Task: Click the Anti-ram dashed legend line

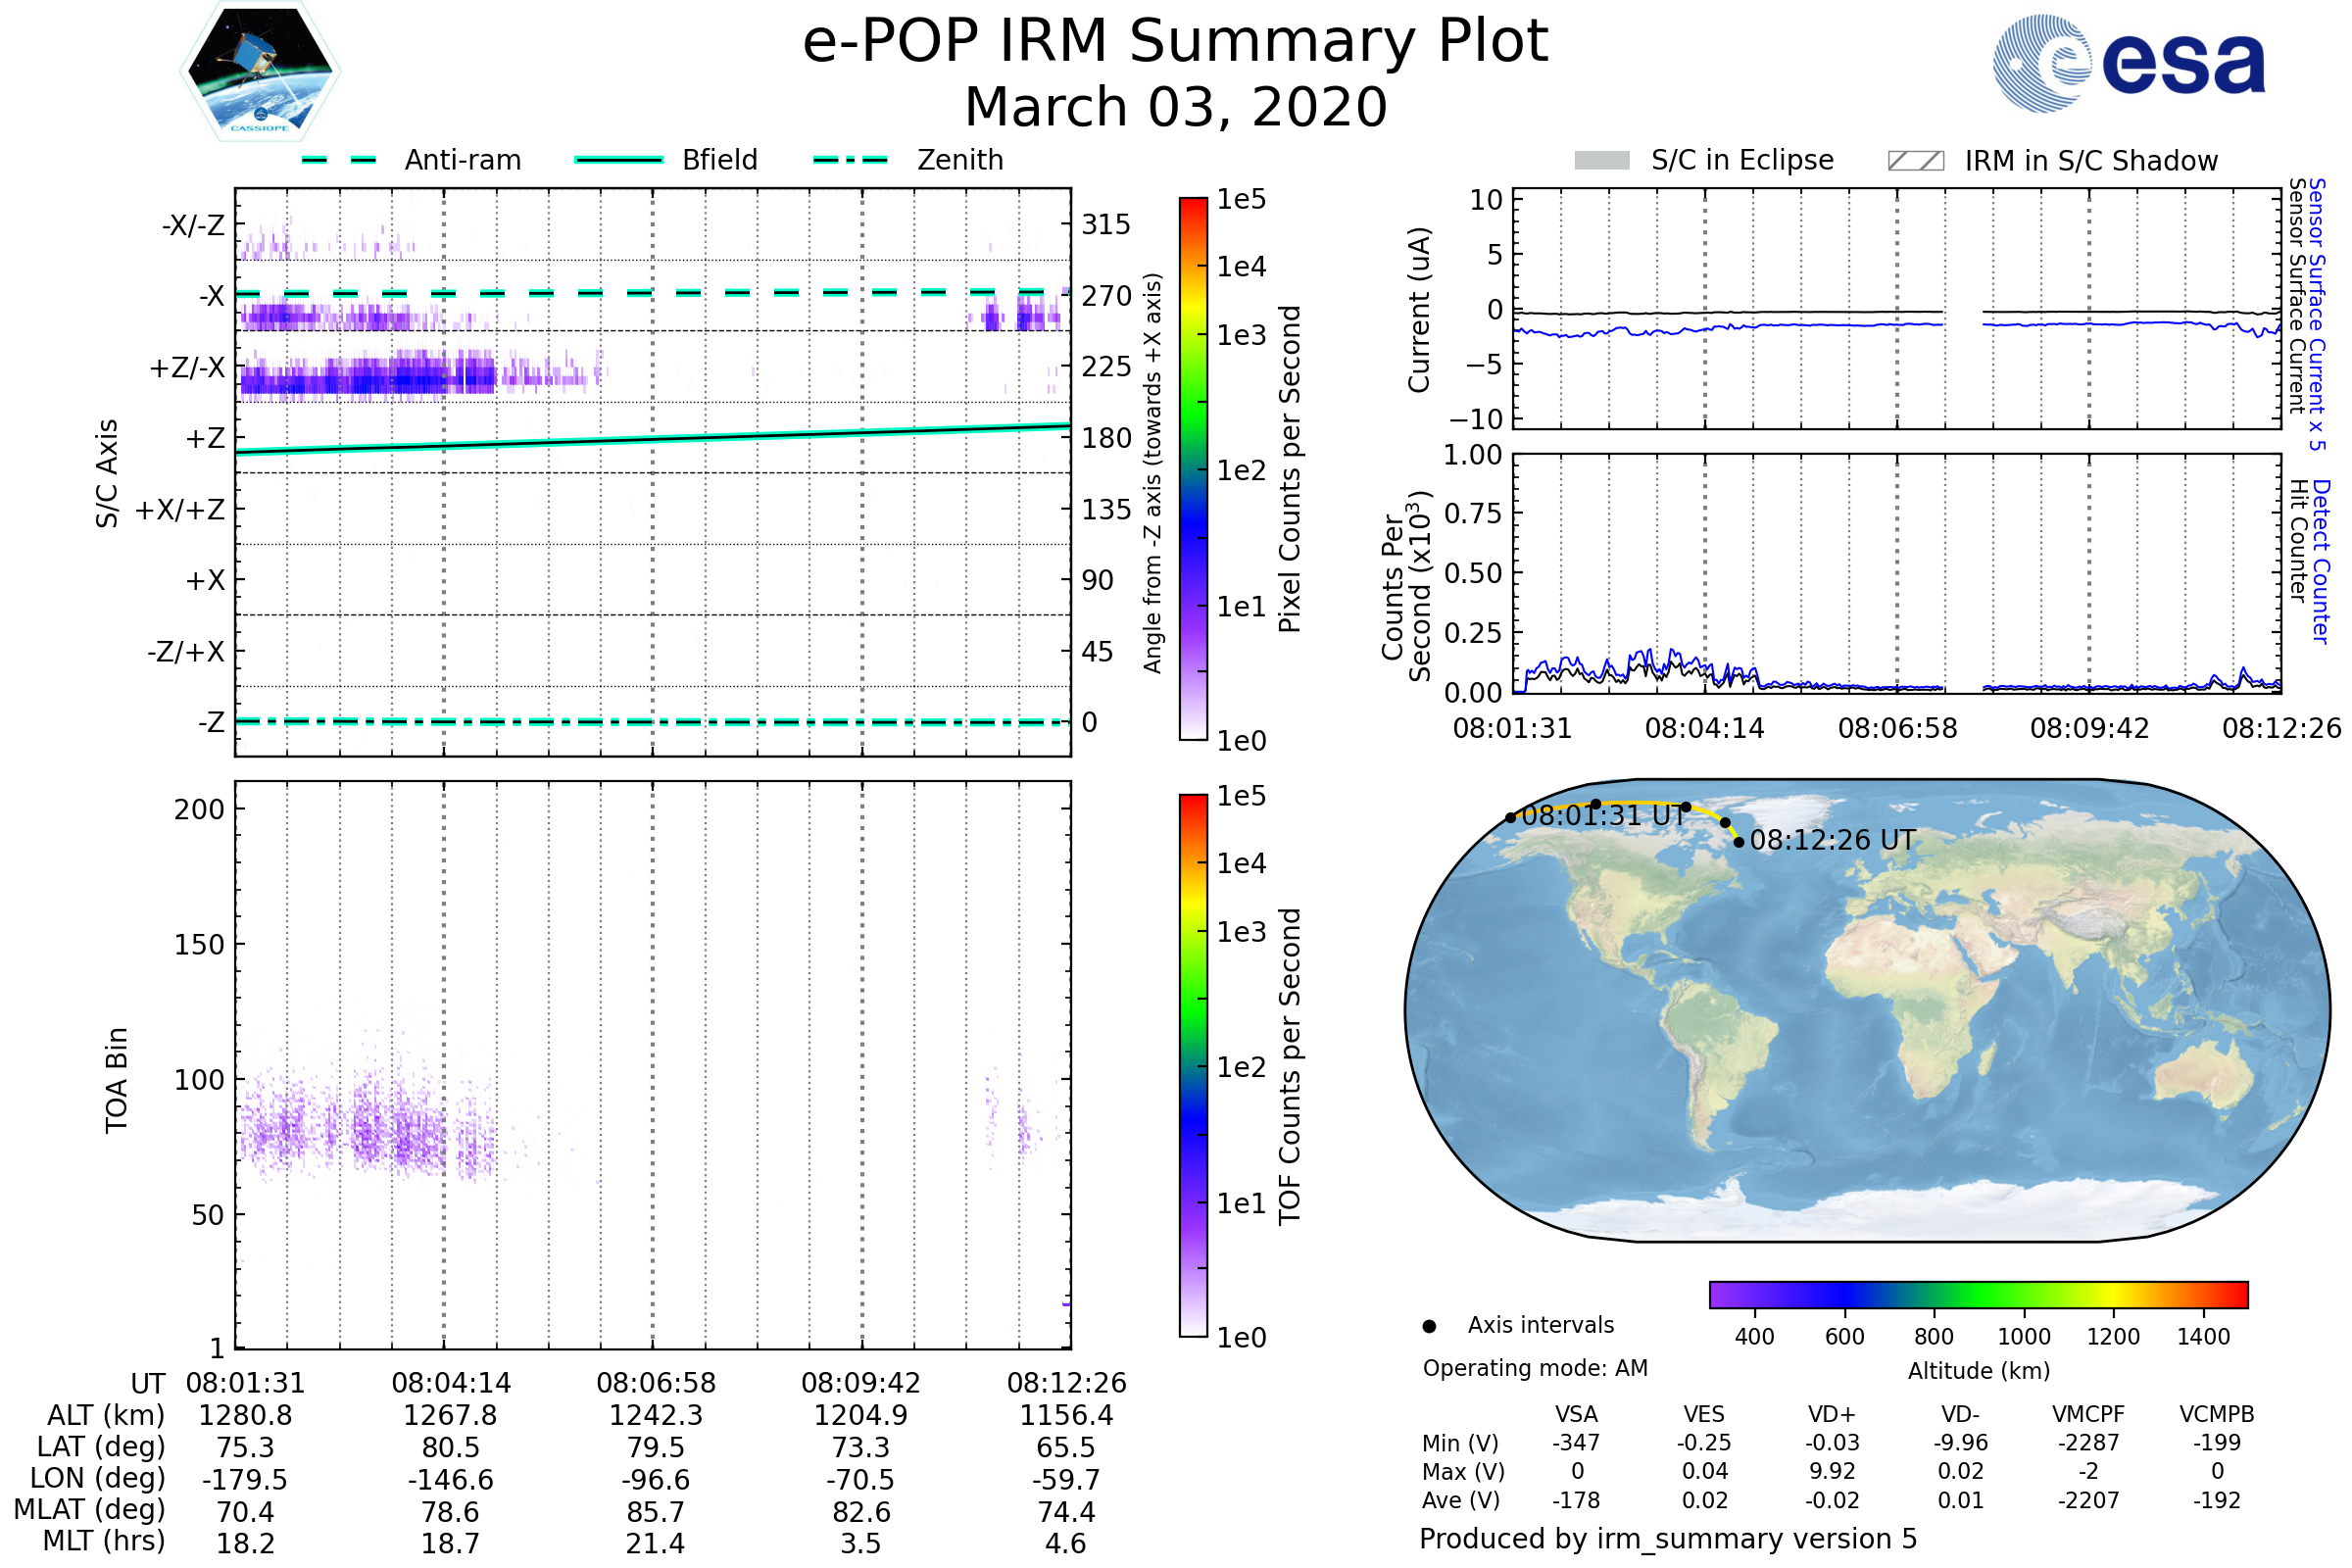Action: point(339,160)
